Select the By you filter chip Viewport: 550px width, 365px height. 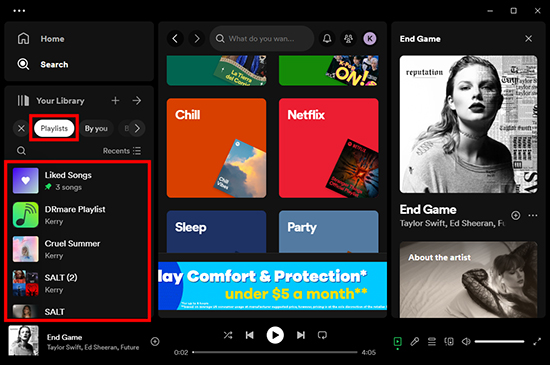pyautogui.click(x=96, y=128)
